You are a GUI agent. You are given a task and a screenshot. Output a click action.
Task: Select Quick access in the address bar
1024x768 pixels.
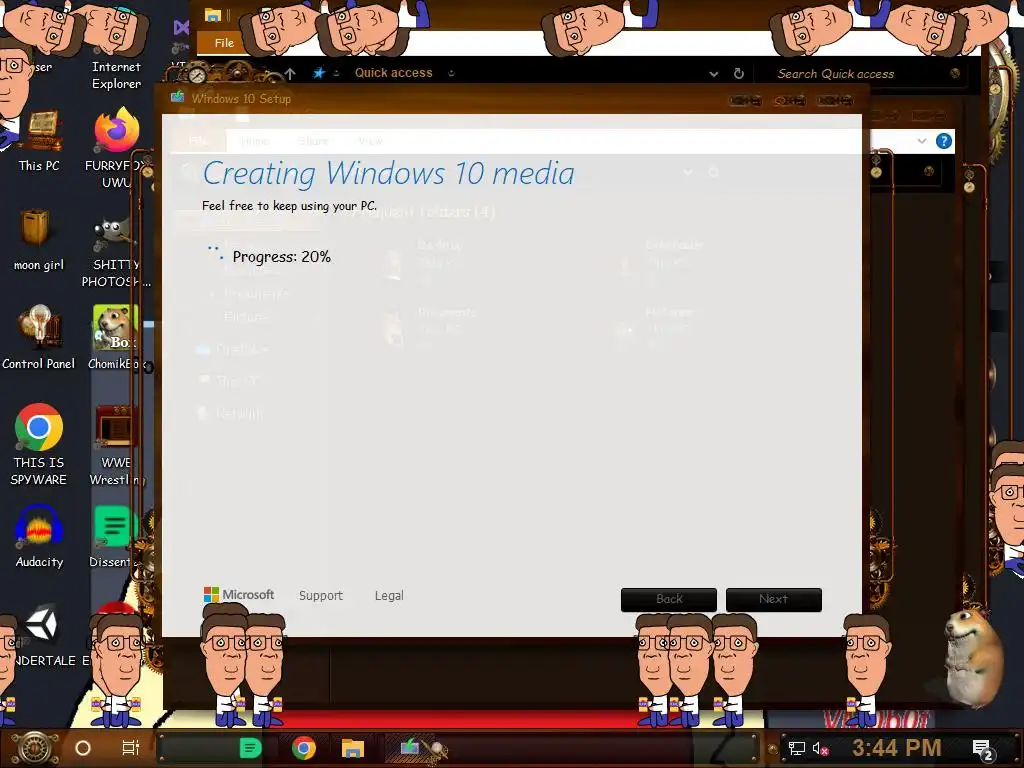[x=393, y=73]
